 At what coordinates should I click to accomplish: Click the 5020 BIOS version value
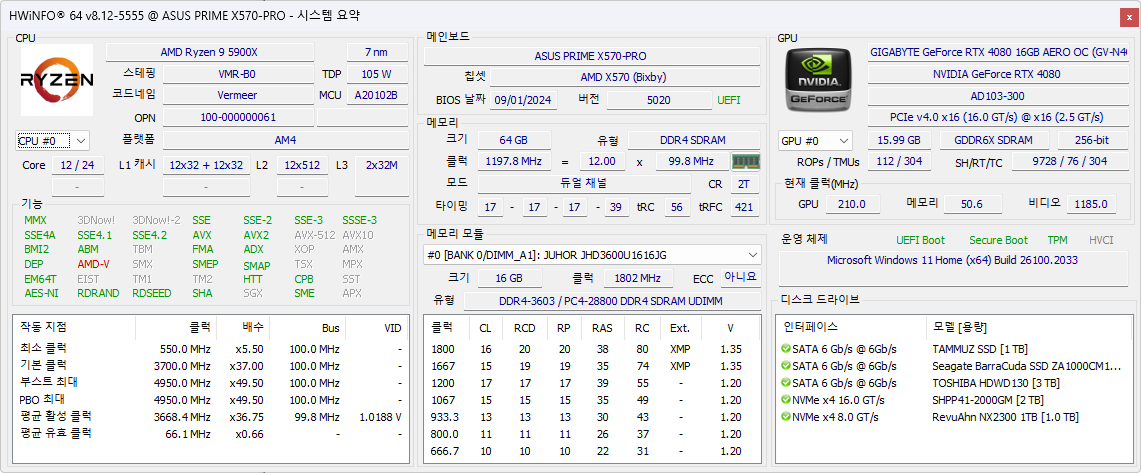659,100
